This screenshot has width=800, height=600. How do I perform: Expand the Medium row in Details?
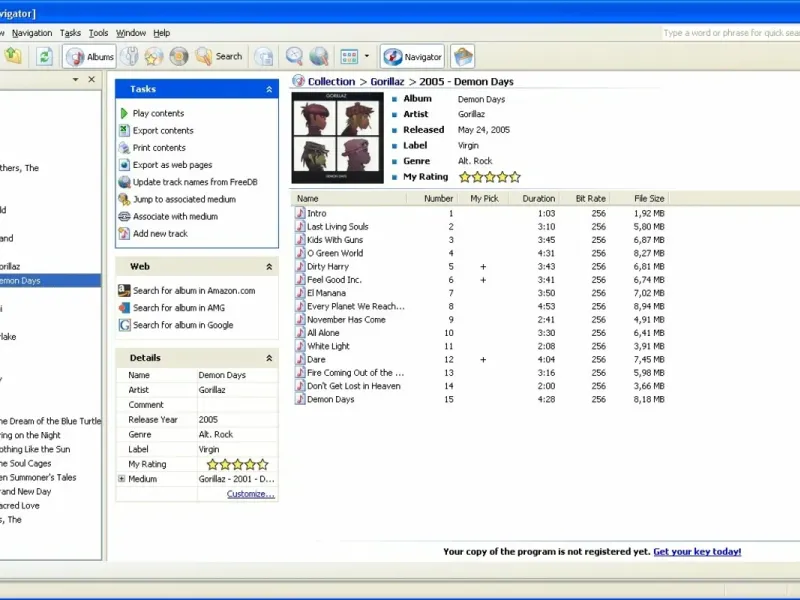point(121,479)
